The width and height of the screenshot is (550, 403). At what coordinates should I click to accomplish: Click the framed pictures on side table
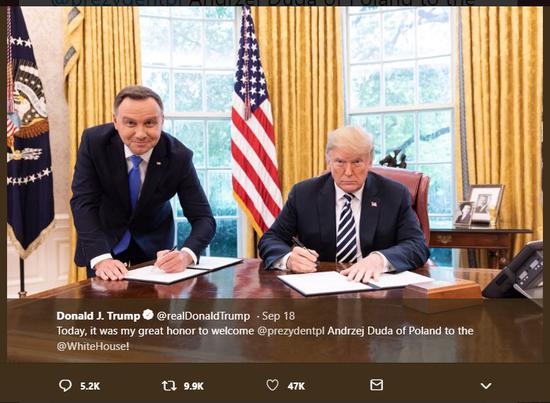click(x=479, y=205)
